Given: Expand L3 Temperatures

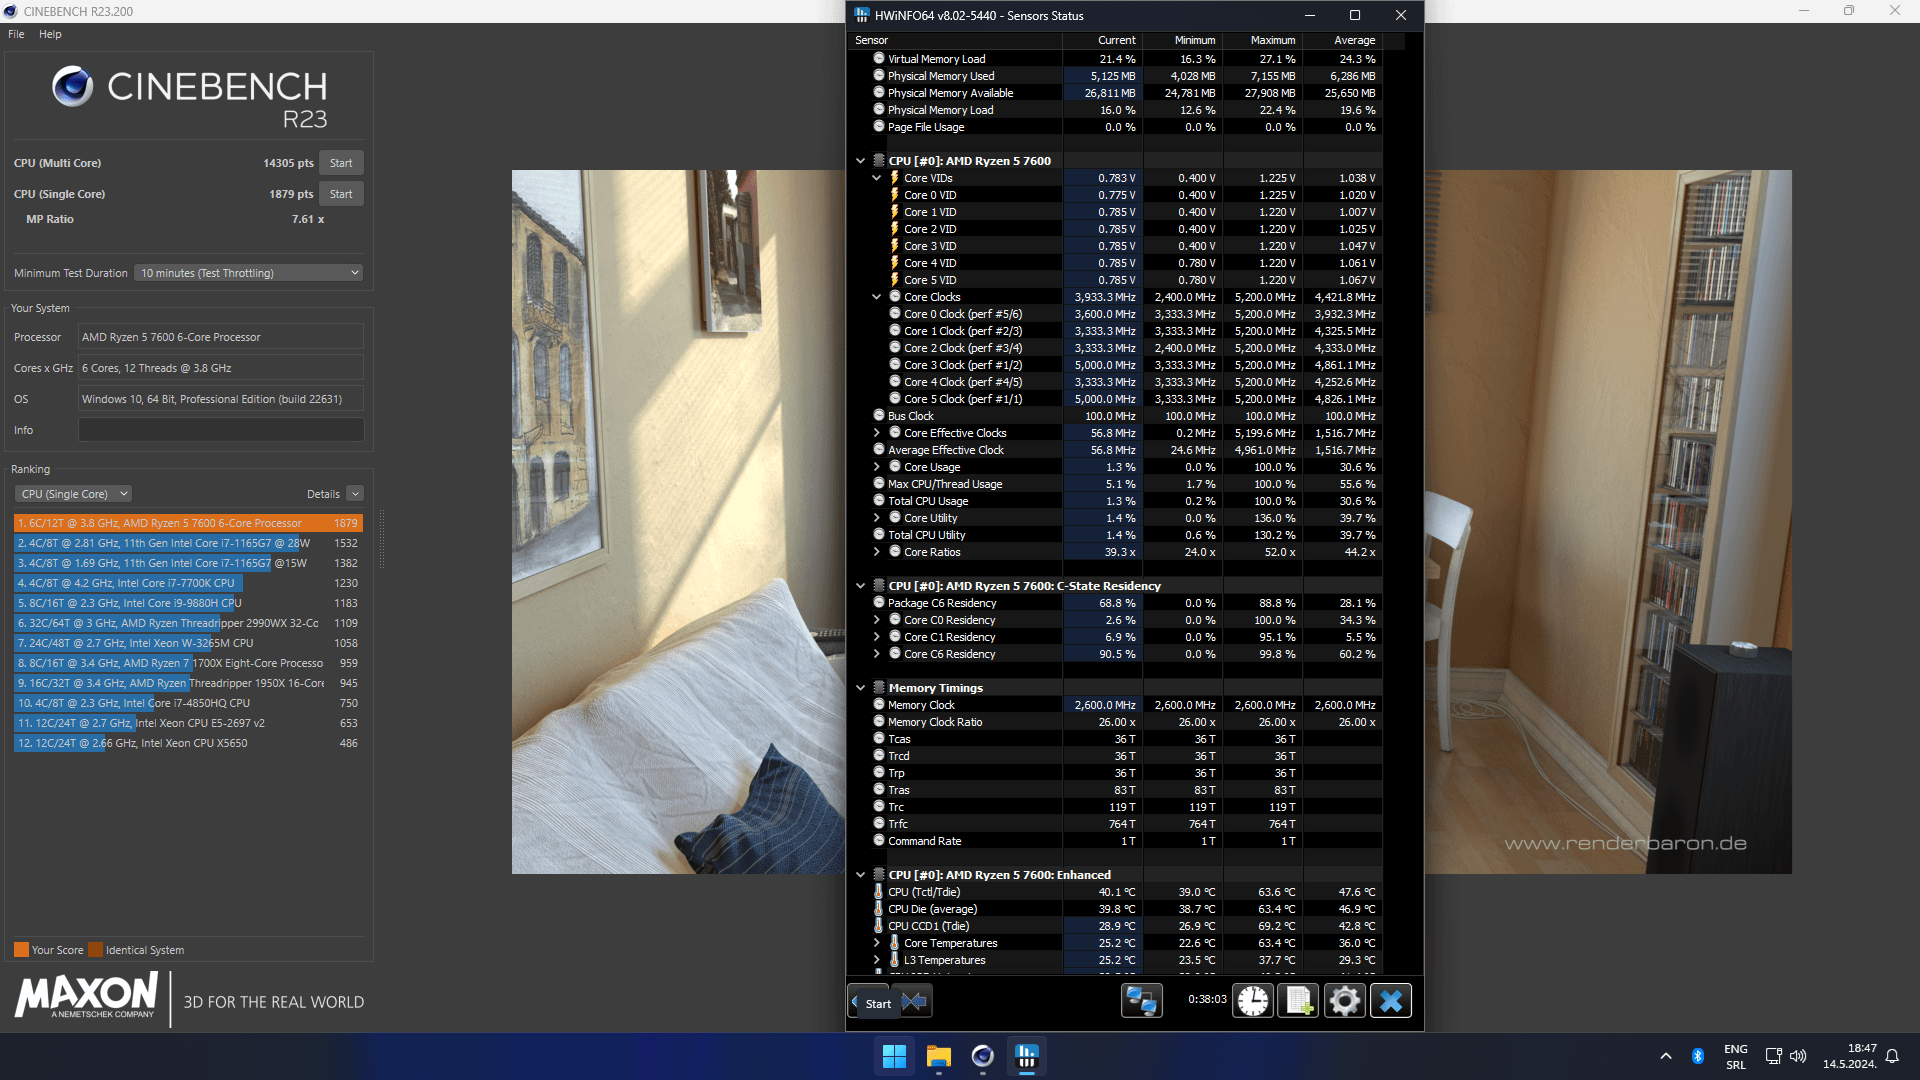Looking at the screenshot, I should 877,960.
